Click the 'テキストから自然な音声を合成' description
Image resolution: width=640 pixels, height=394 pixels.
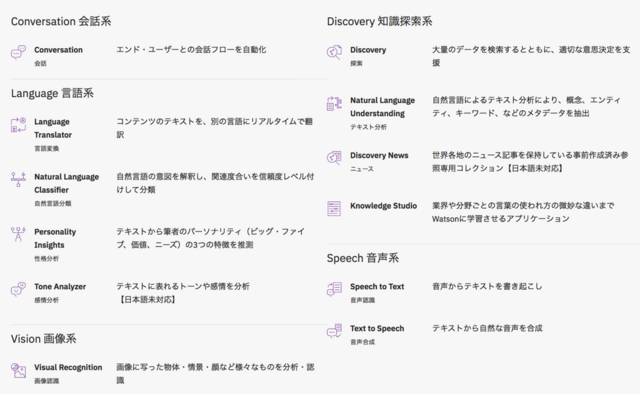point(487,328)
